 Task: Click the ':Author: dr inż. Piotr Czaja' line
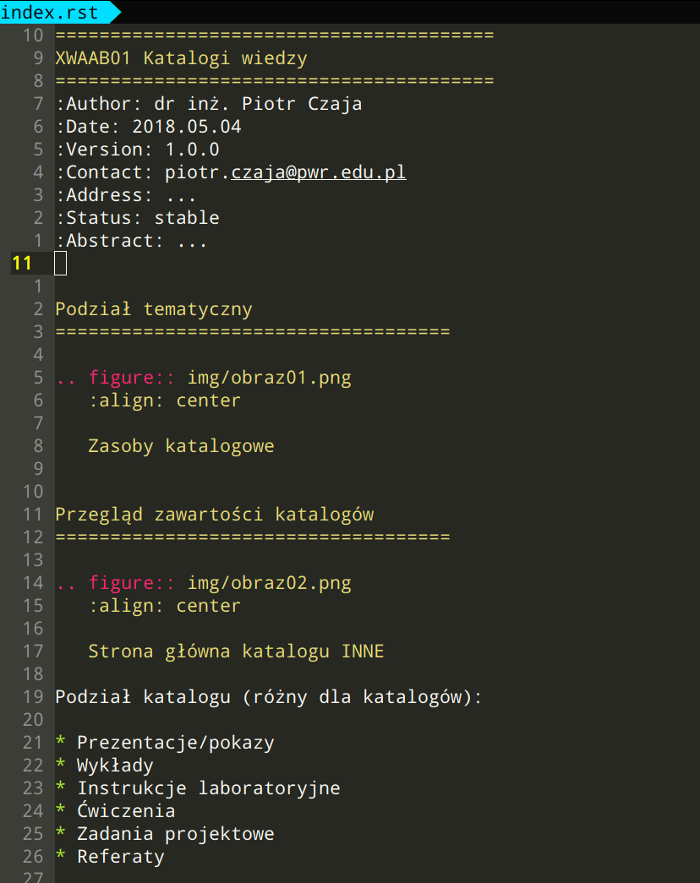click(209, 104)
